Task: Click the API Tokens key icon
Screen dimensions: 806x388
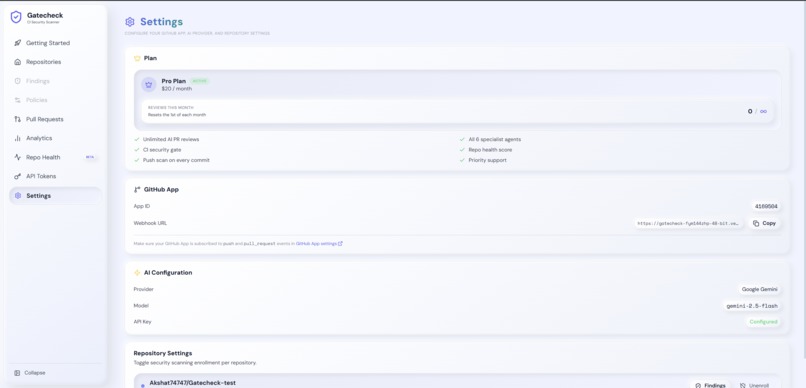Action: (17, 176)
